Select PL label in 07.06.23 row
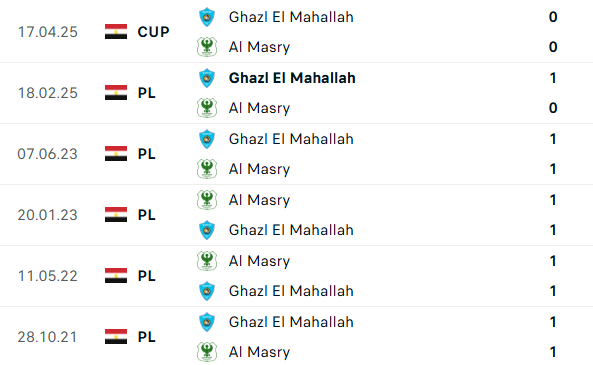This screenshot has width=593, height=365. (x=147, y=154)
